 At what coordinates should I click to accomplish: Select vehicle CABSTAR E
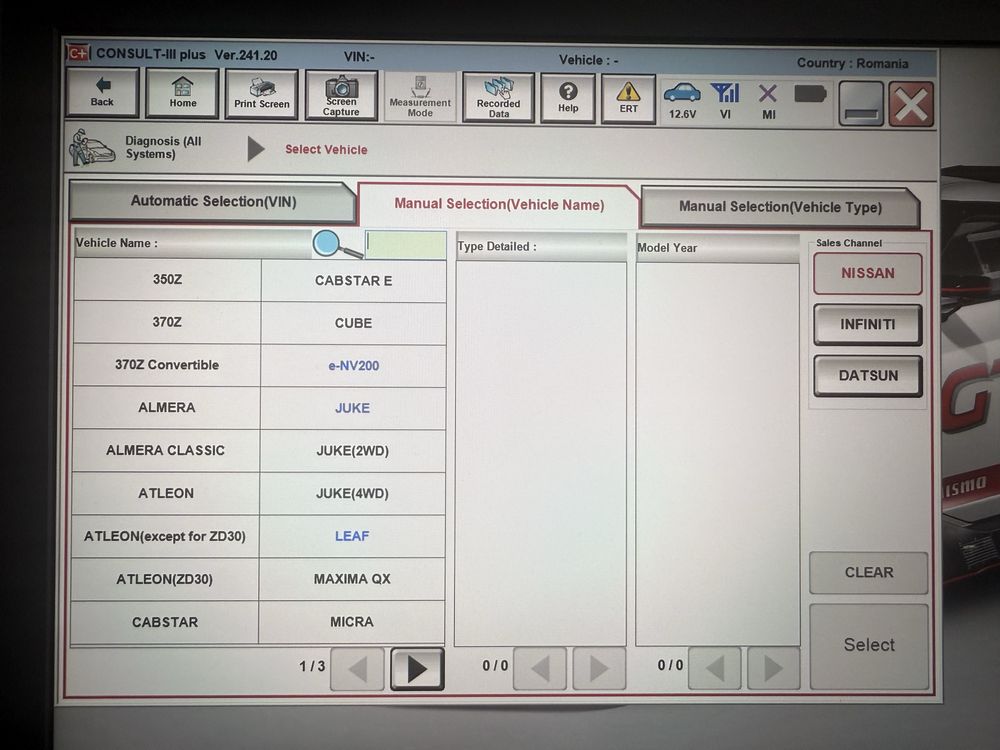353,281
